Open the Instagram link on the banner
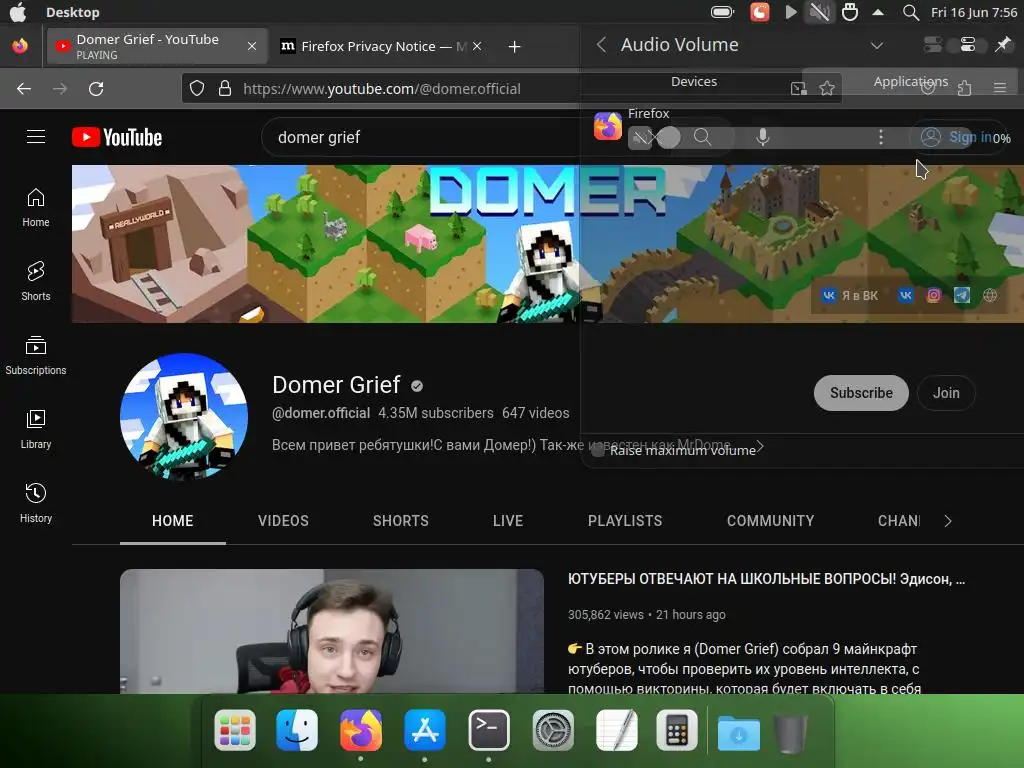This screenshot has height=768, width=1024. 934,295
